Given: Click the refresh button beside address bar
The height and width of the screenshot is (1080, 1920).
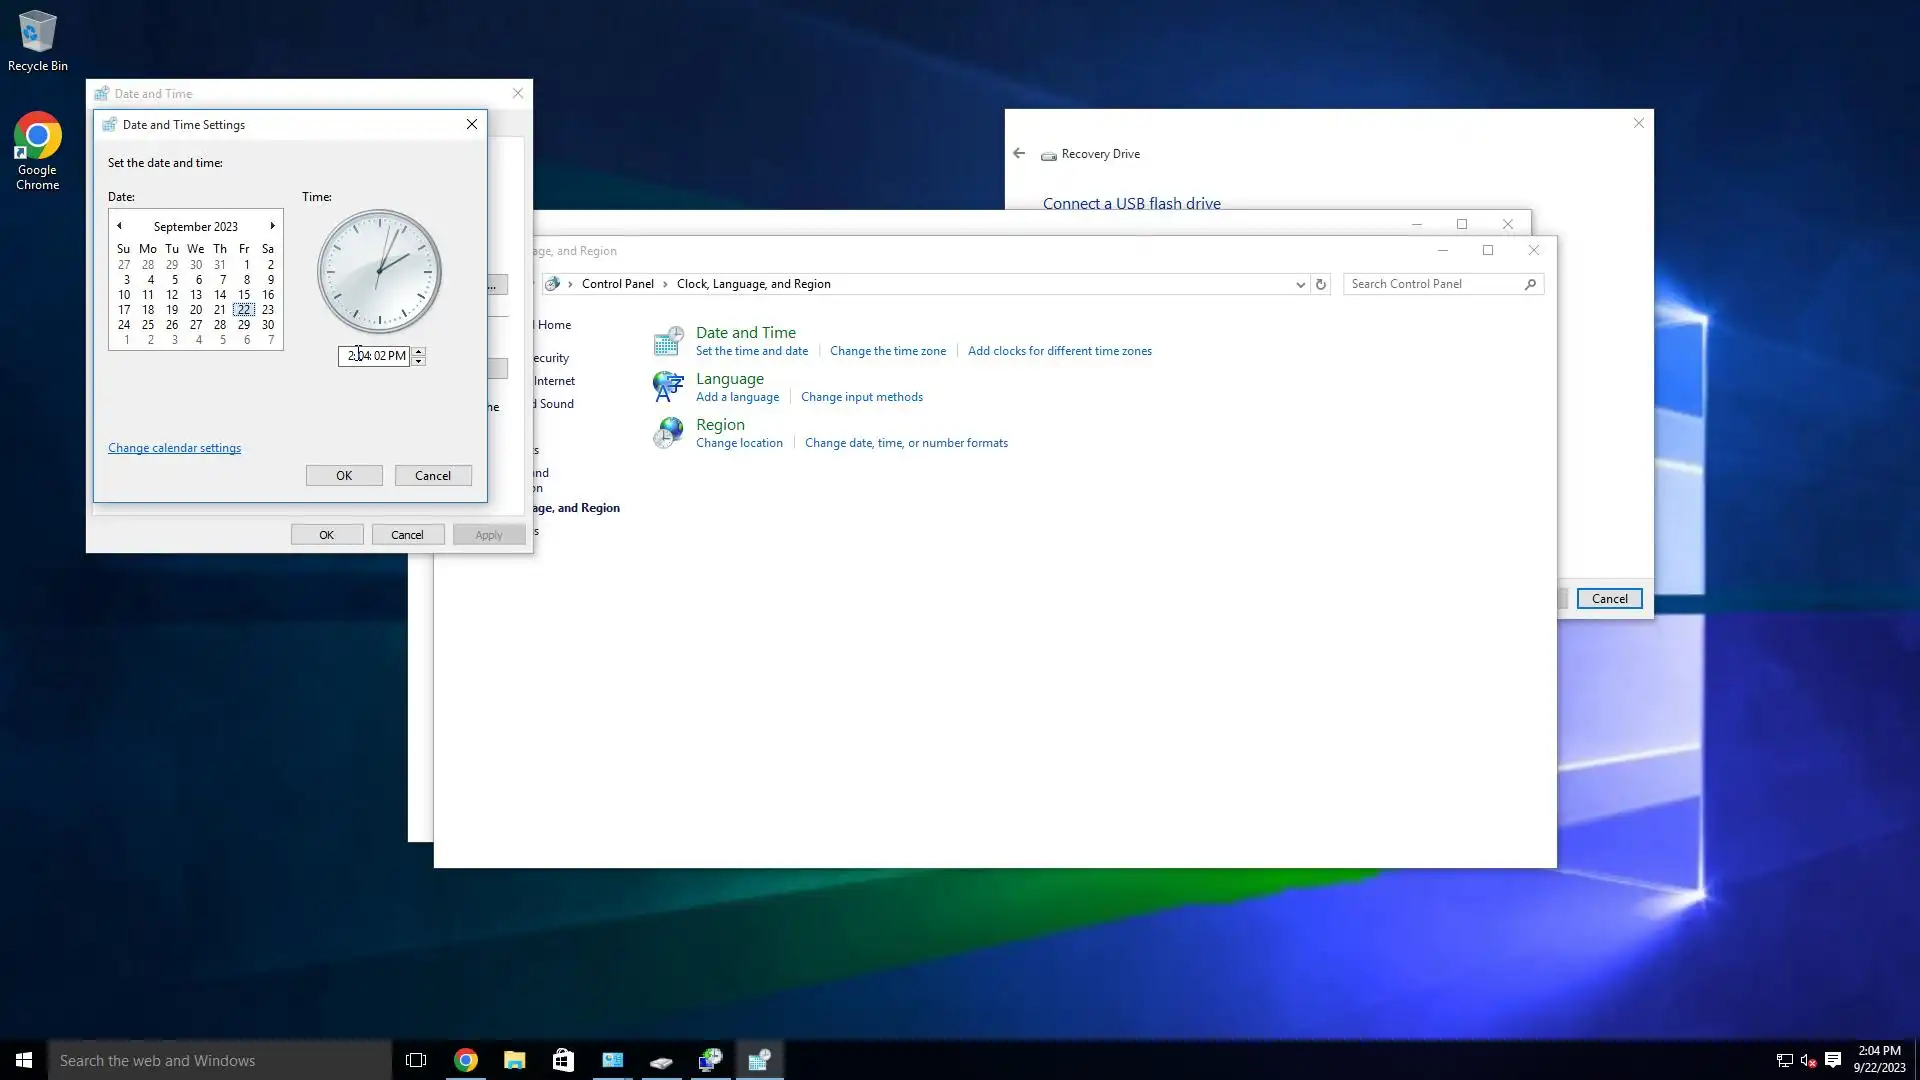Looking at the screenshot, I should (1321, 284).
